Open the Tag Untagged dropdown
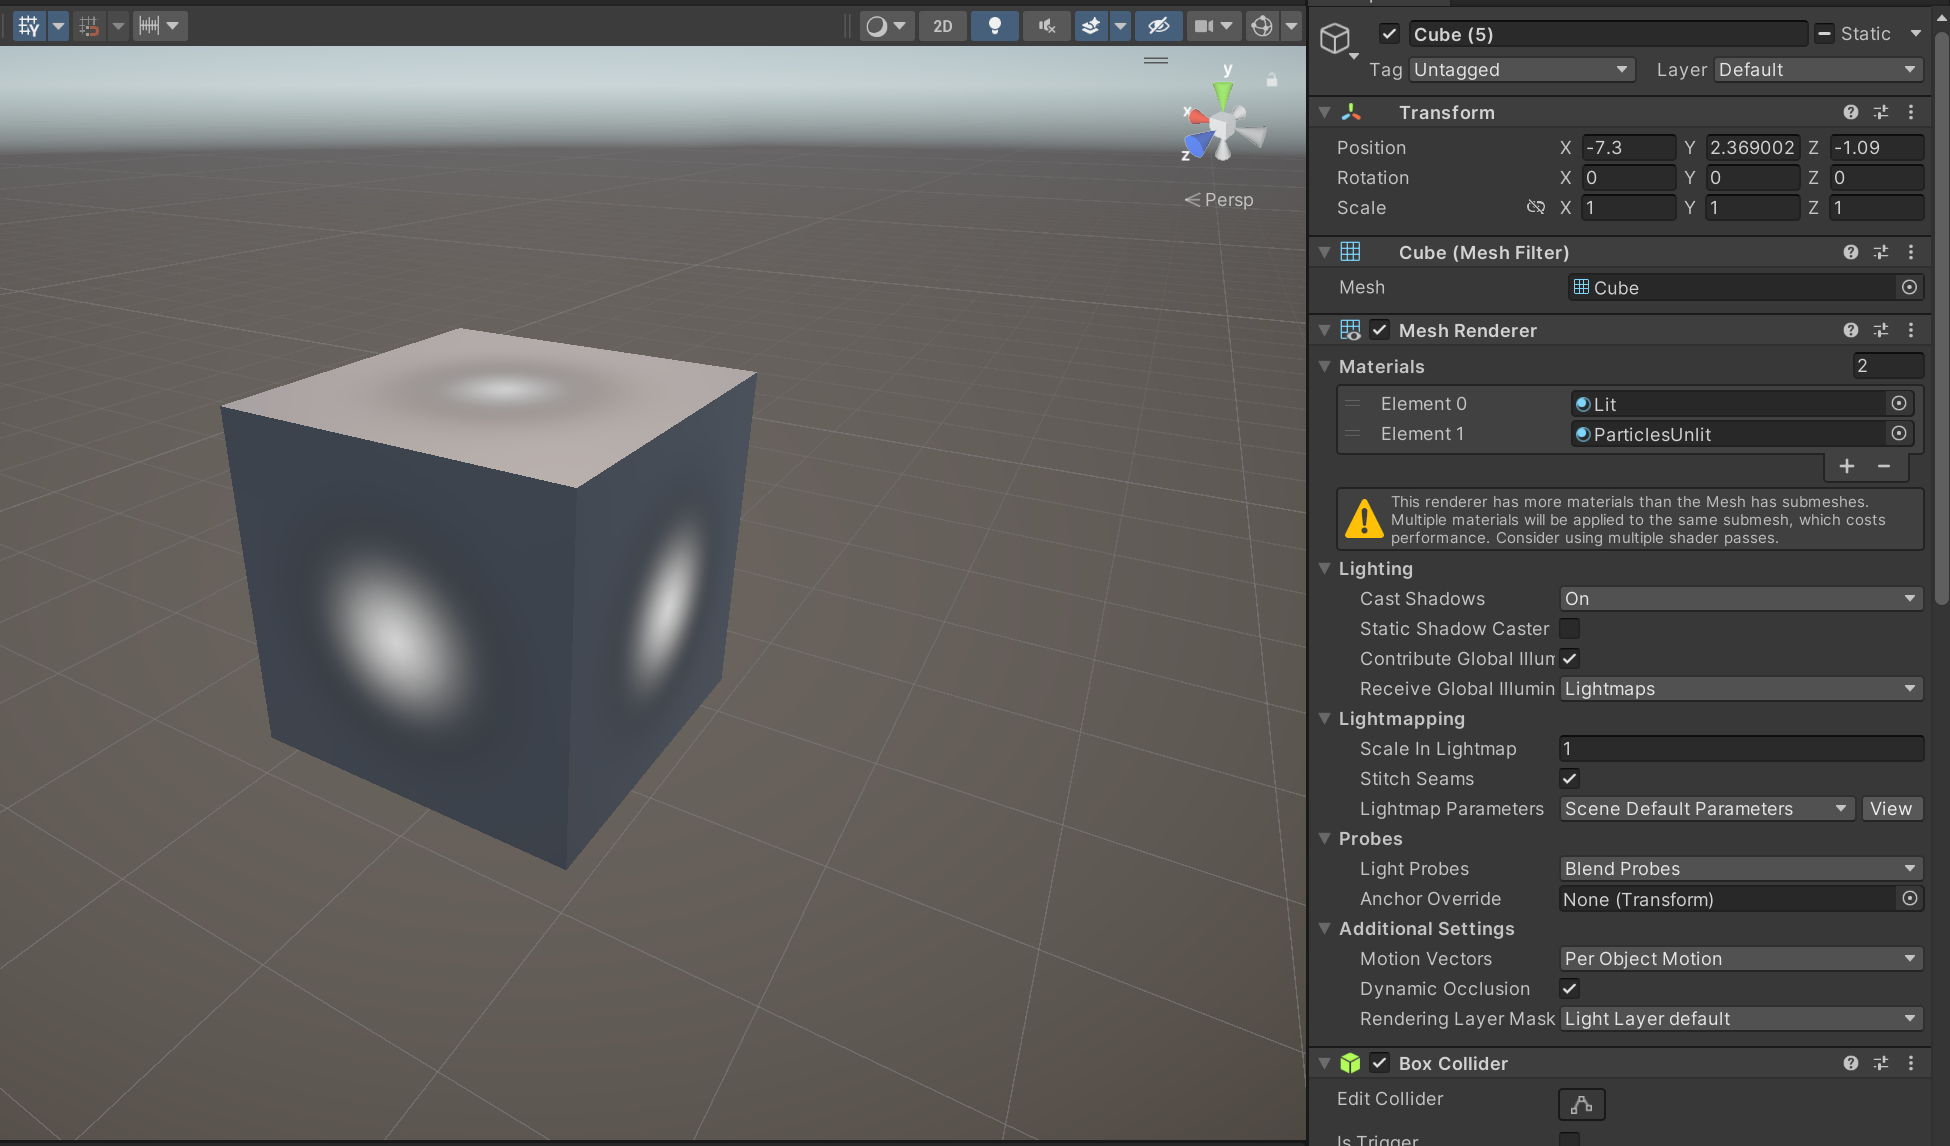The height and width of the screenshot is (1146, 1950). pyautogui.click(x=1521, y=70)
